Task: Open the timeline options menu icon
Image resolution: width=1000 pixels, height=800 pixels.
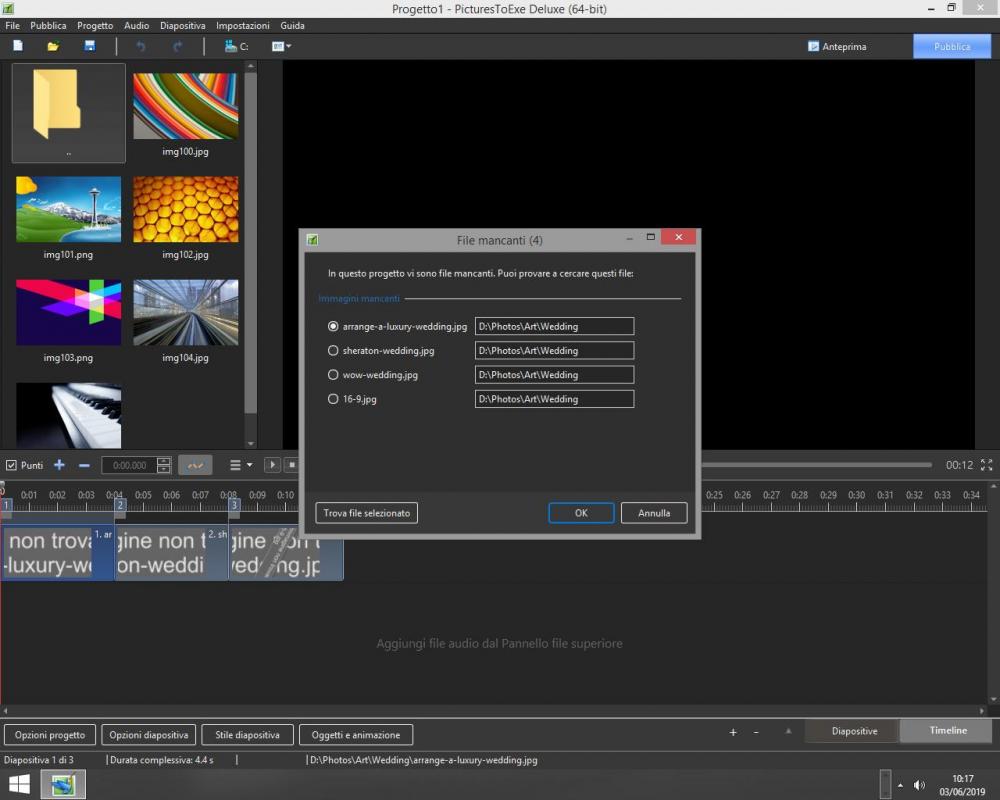Action: tap(240, 465)
